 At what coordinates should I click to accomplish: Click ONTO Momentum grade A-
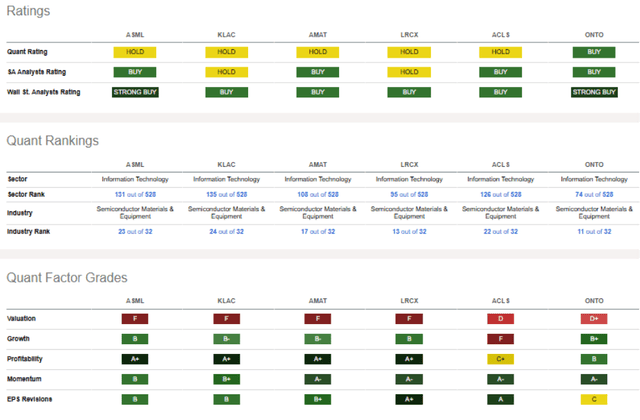point(594,379)
